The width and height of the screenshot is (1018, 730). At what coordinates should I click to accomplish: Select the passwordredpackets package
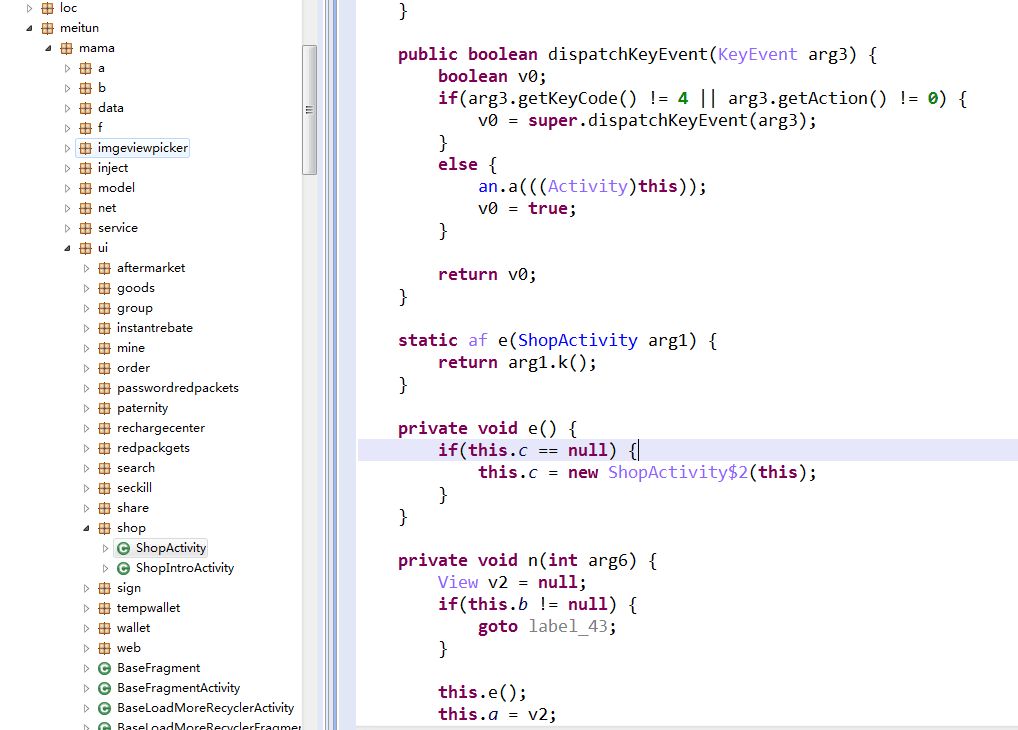pos(178,388)
